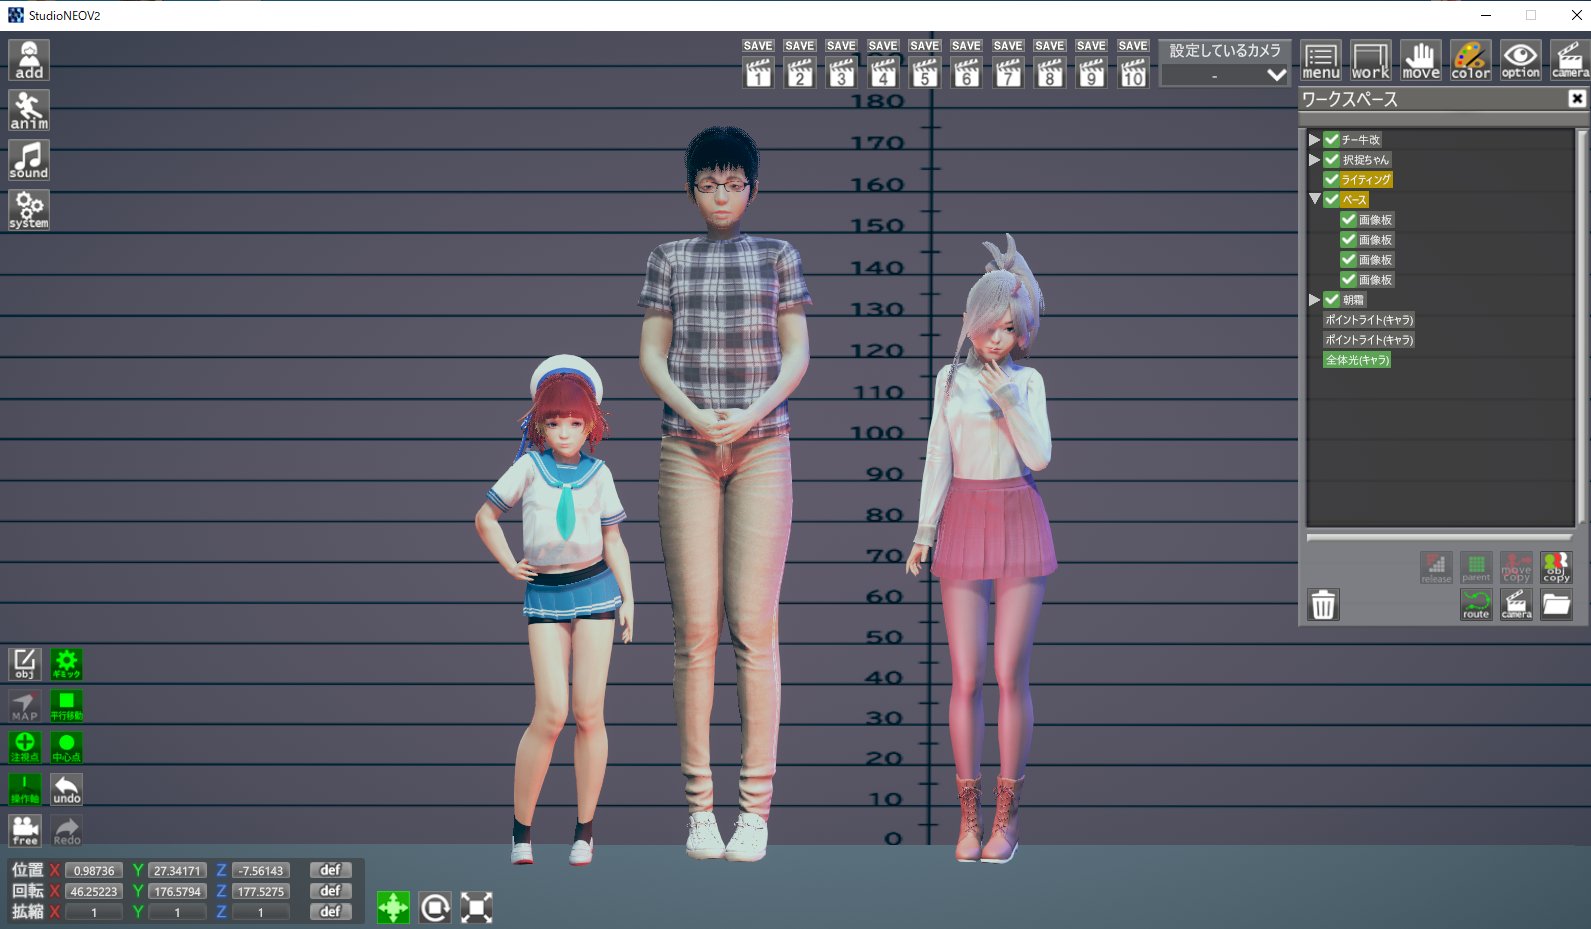Toggle visibility checkbox for ライティング
1591x929 pixels.
point(1332,180)
